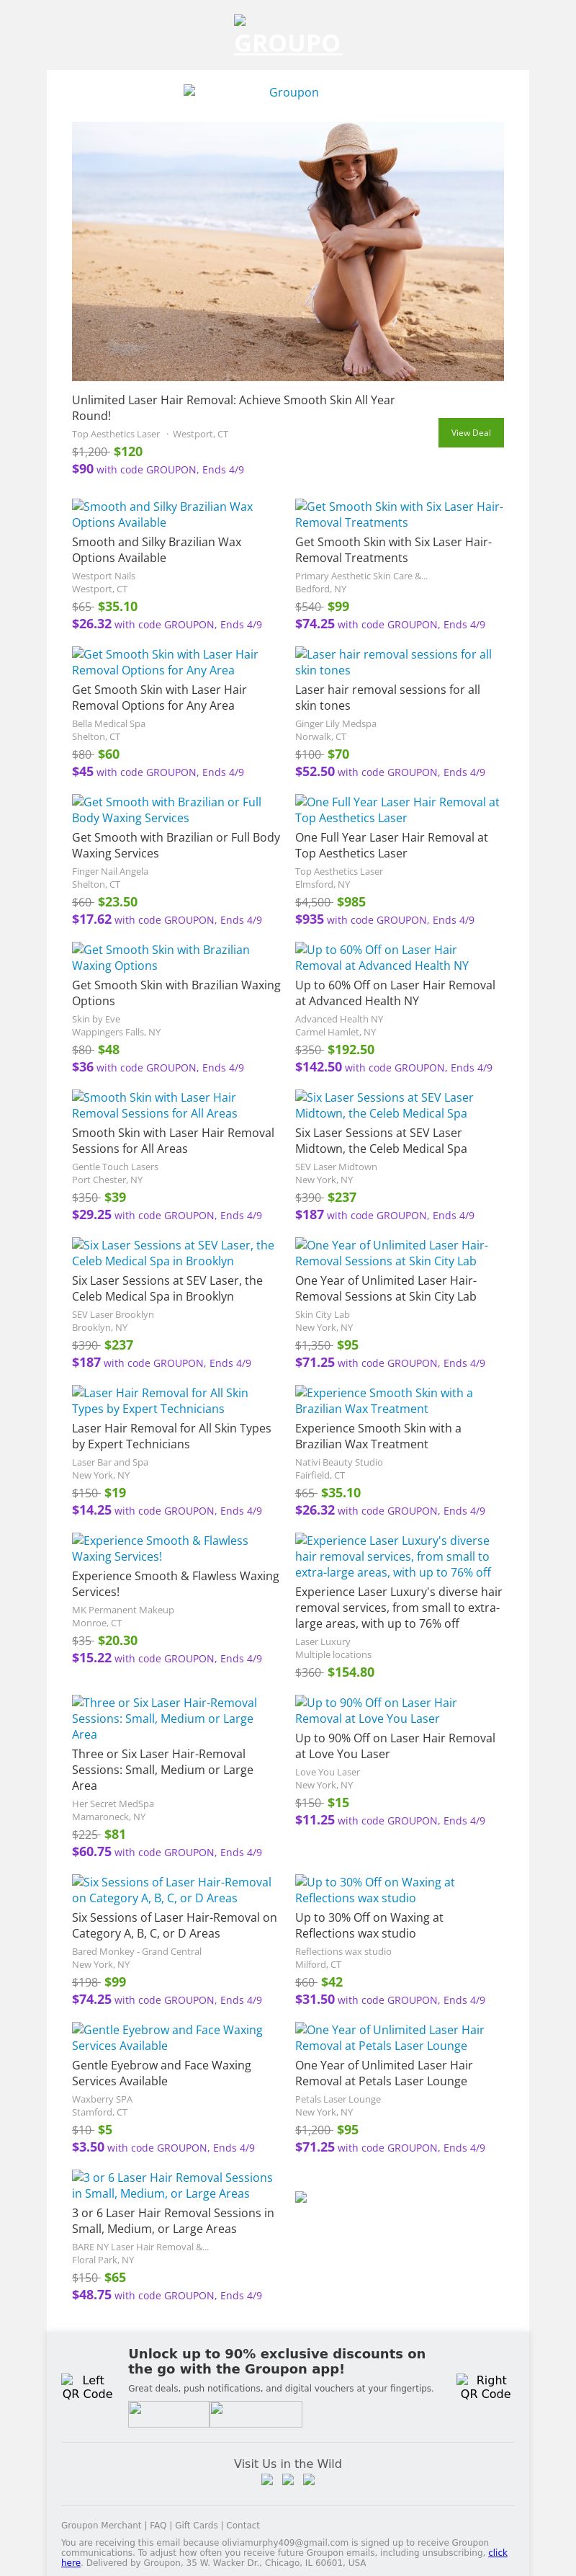
Task: Click the 'click here' unsubscribe link
Action: pos(497,2552)
